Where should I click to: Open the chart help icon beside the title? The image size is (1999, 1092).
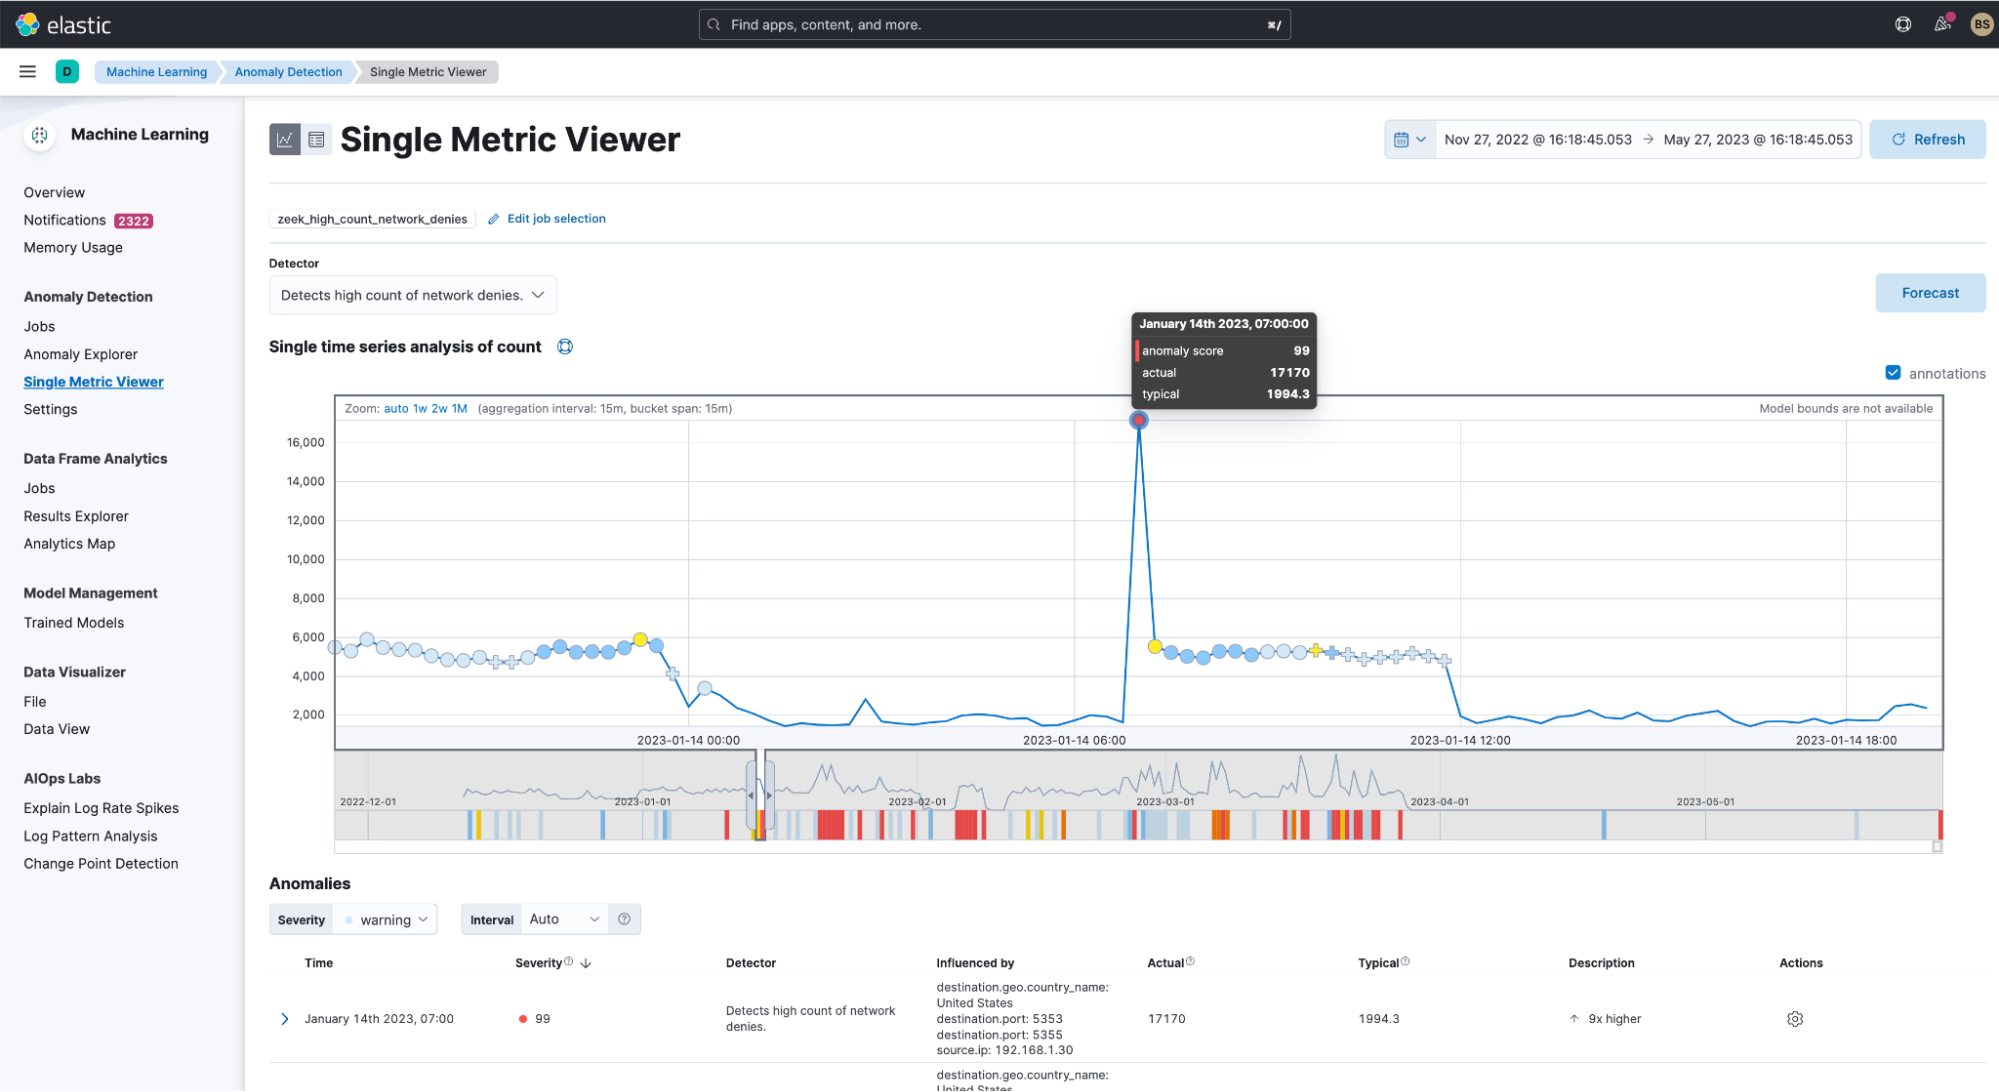coord(565,347)
